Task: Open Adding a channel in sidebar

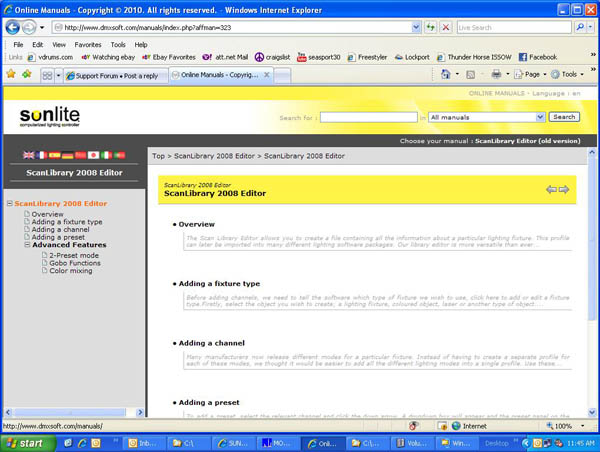Action: click(60, 230)
